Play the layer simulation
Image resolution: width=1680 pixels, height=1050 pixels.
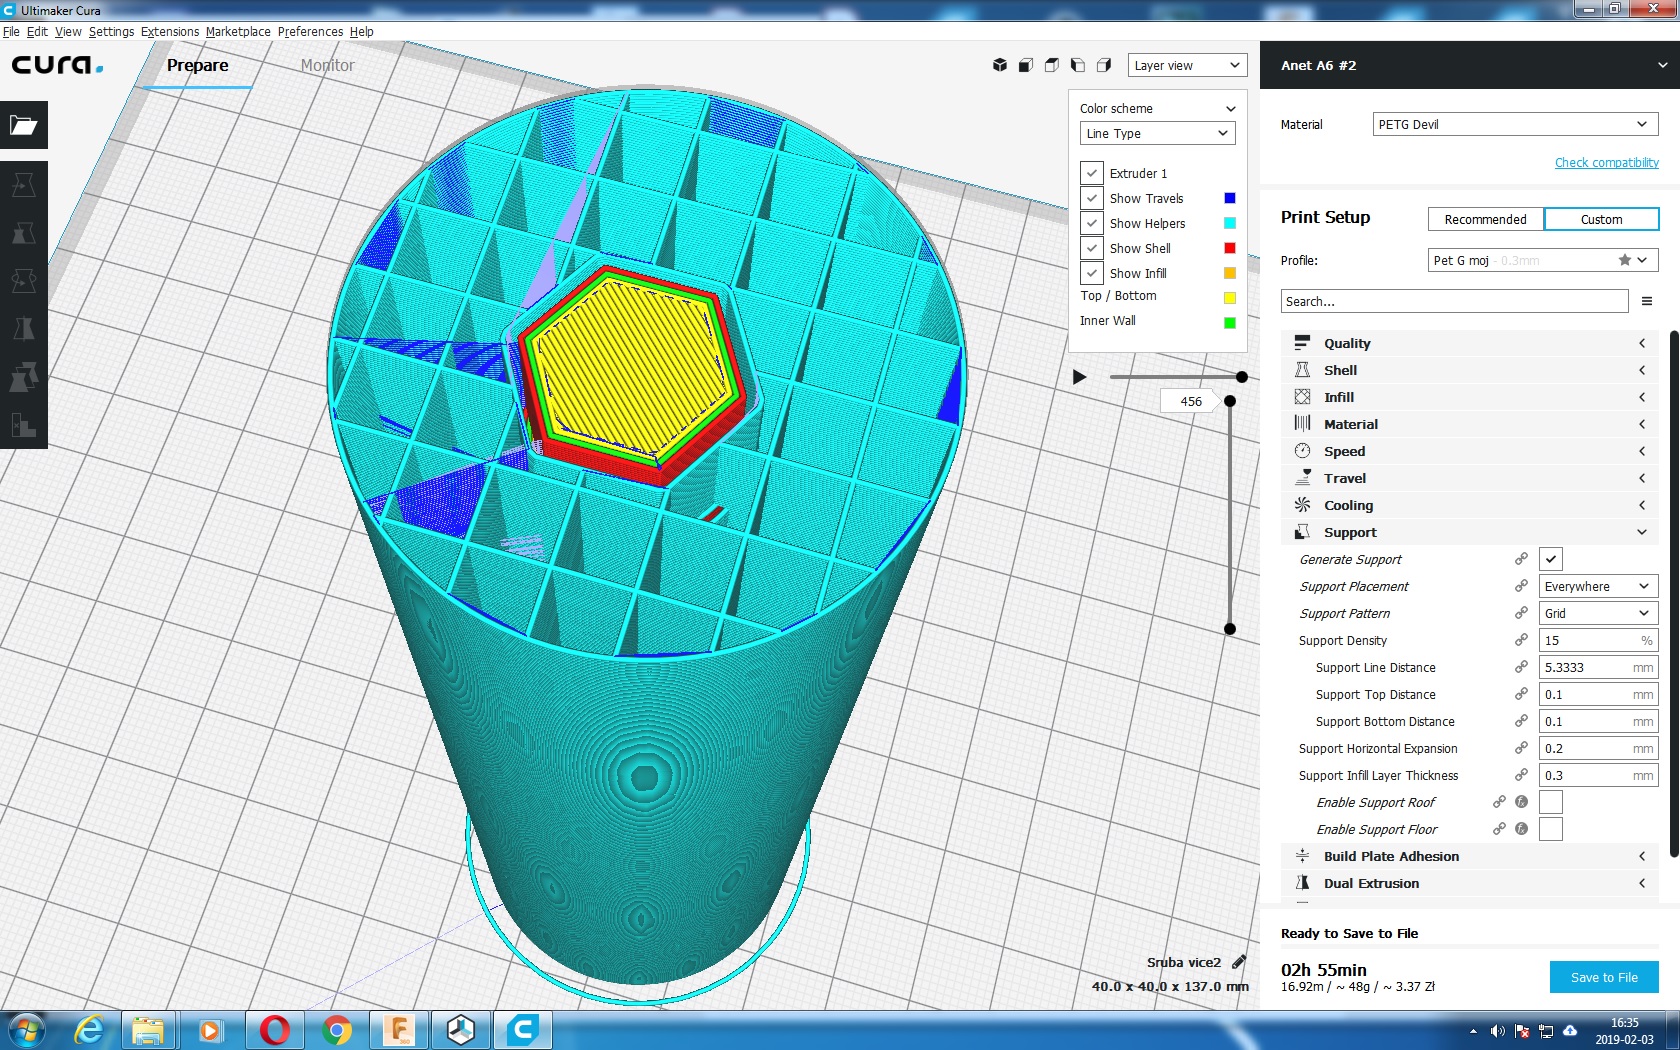click(x=1079, y=377)
